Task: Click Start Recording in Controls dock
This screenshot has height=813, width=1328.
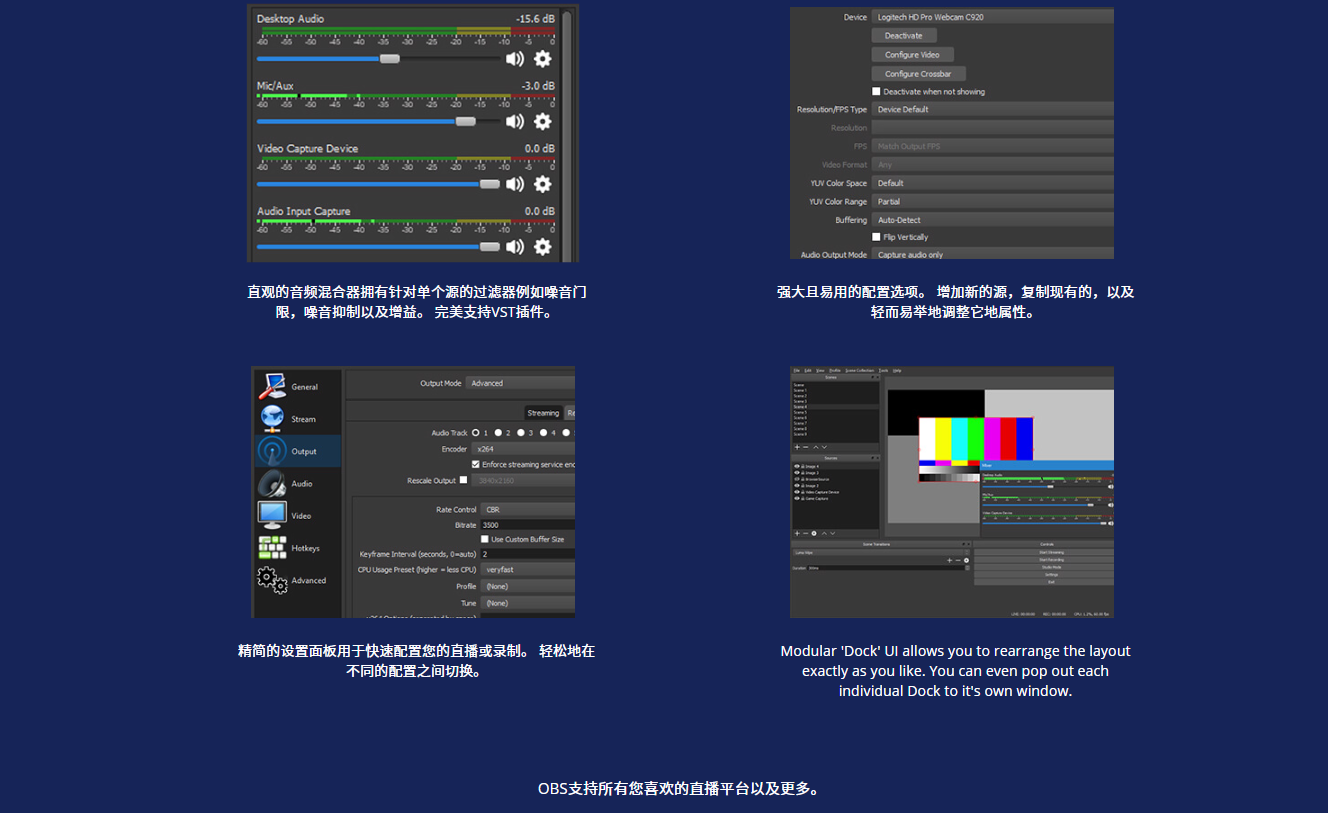Action: coord(1044,560)
